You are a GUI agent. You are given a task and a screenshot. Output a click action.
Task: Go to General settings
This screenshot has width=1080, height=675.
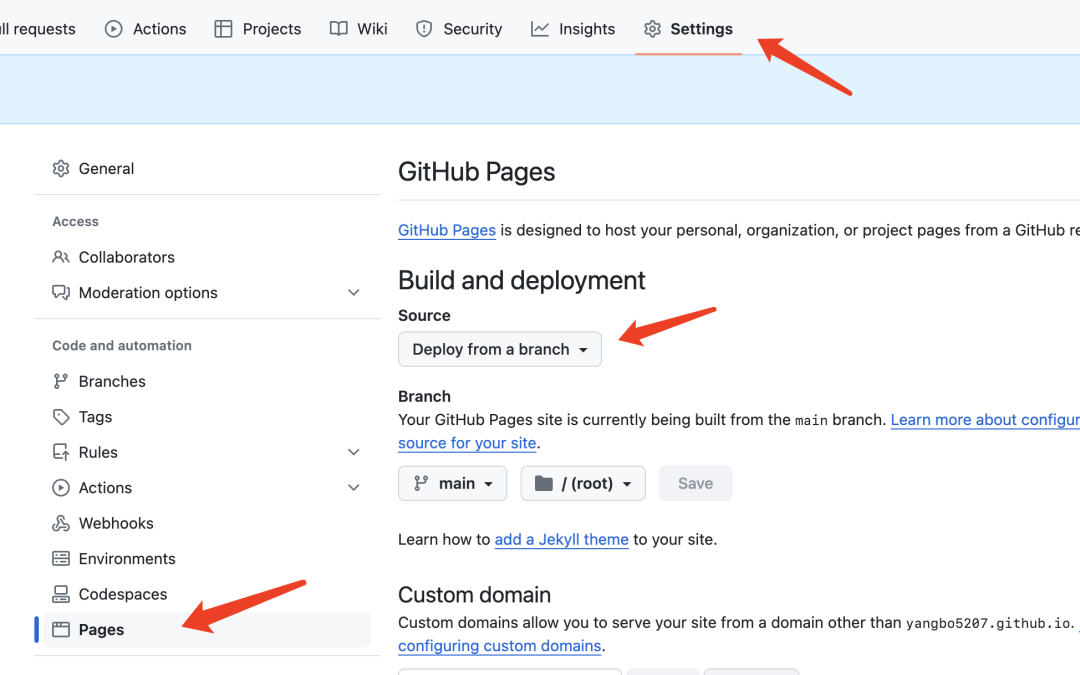207,169
